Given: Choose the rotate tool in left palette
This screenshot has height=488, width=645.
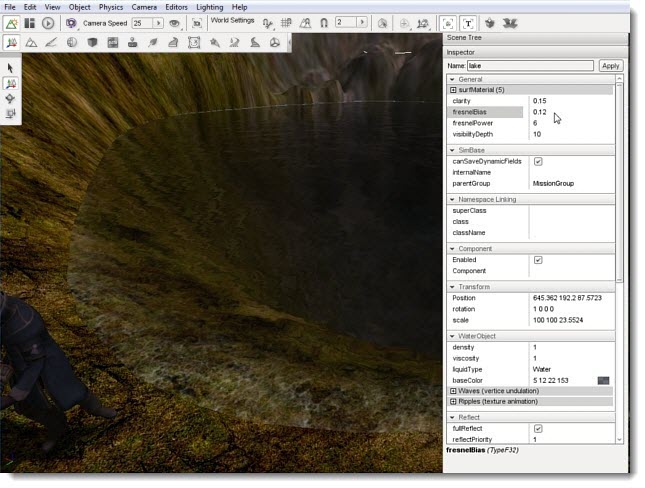Looking at the screenshot, I should 10,98.
